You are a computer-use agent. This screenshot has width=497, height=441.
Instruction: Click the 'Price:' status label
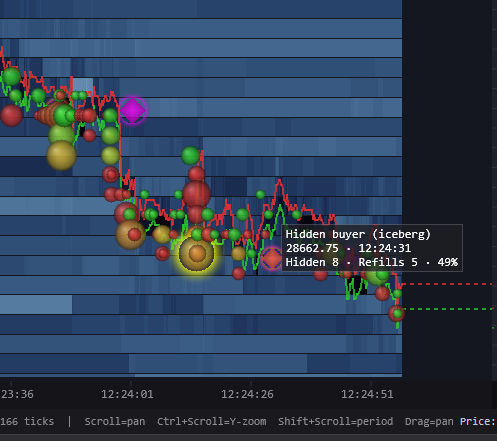click(478, 421)
